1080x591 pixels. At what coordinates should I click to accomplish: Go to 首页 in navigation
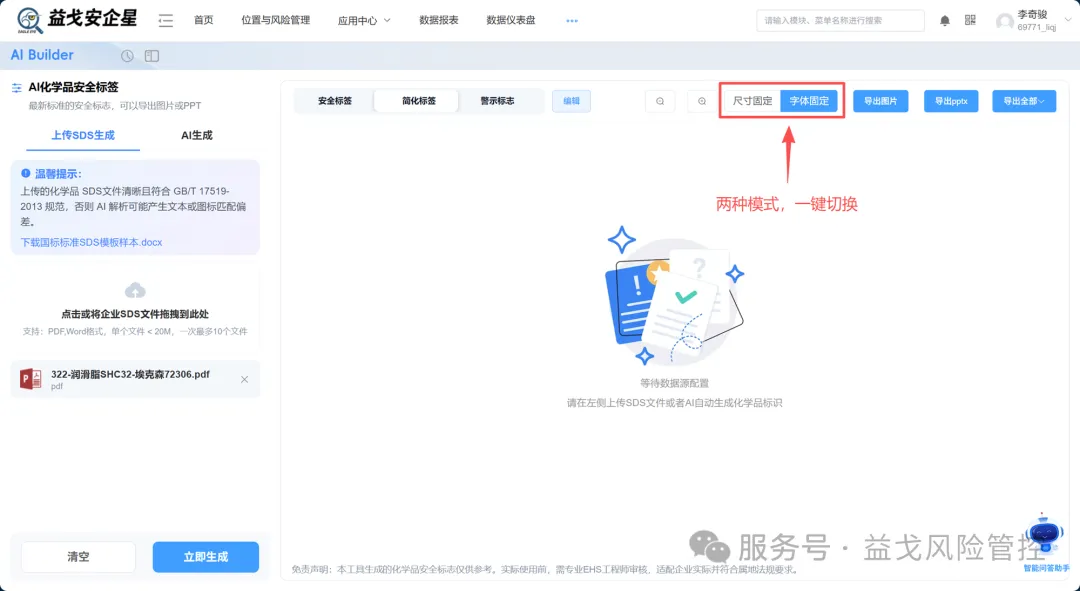coord(203,21)
